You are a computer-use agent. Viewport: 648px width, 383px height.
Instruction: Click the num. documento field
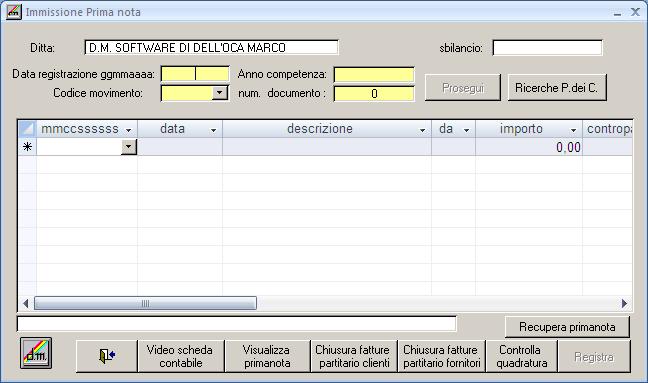[374, 93]
